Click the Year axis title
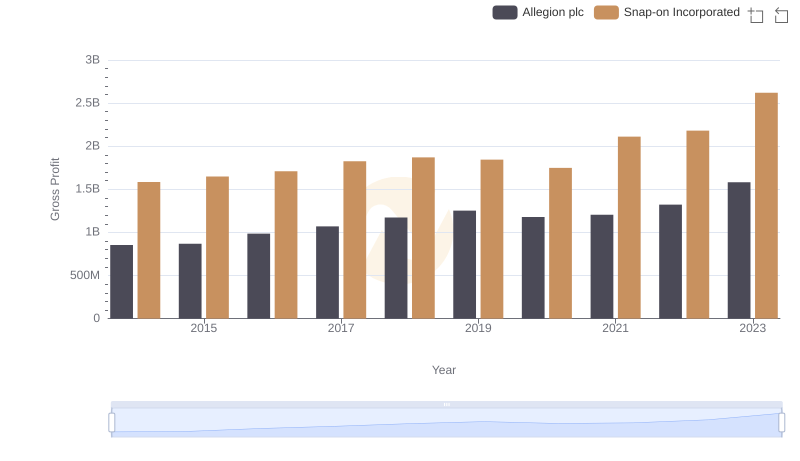The width and height of the screenshot is (800, 461). [x=444, y=370]
